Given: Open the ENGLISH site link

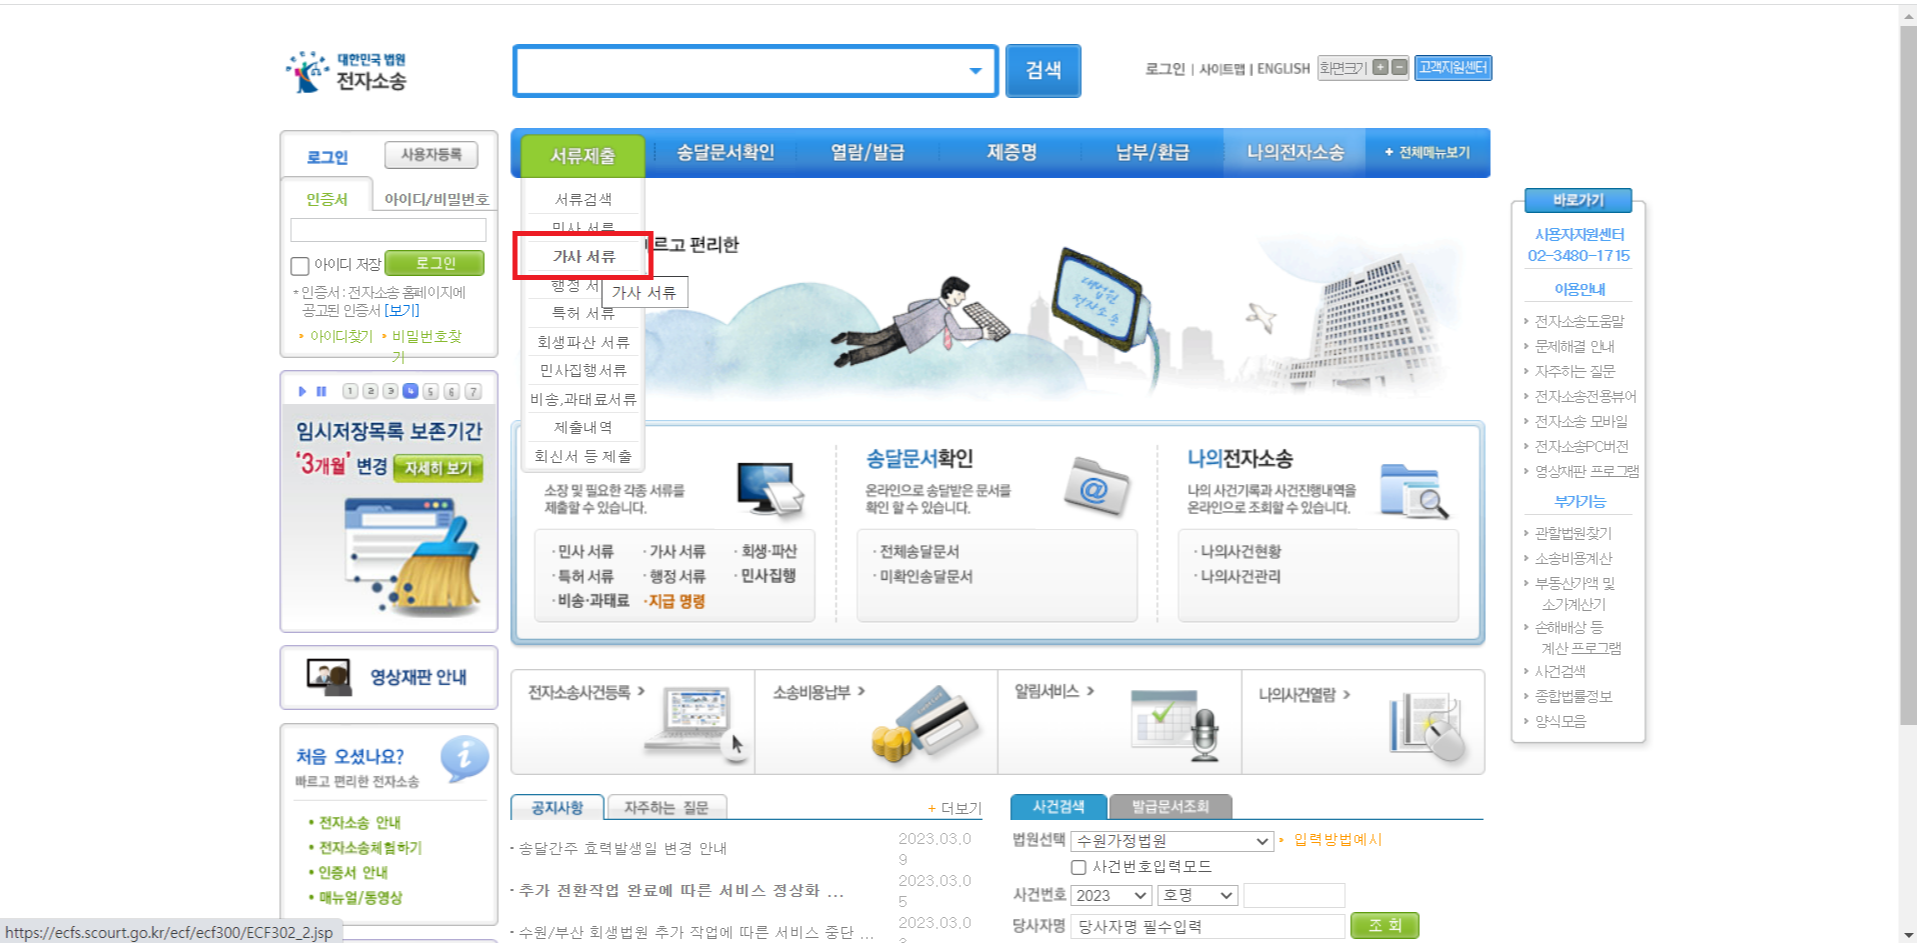Looking at the screenshot, I should [x=1283, y=69].
